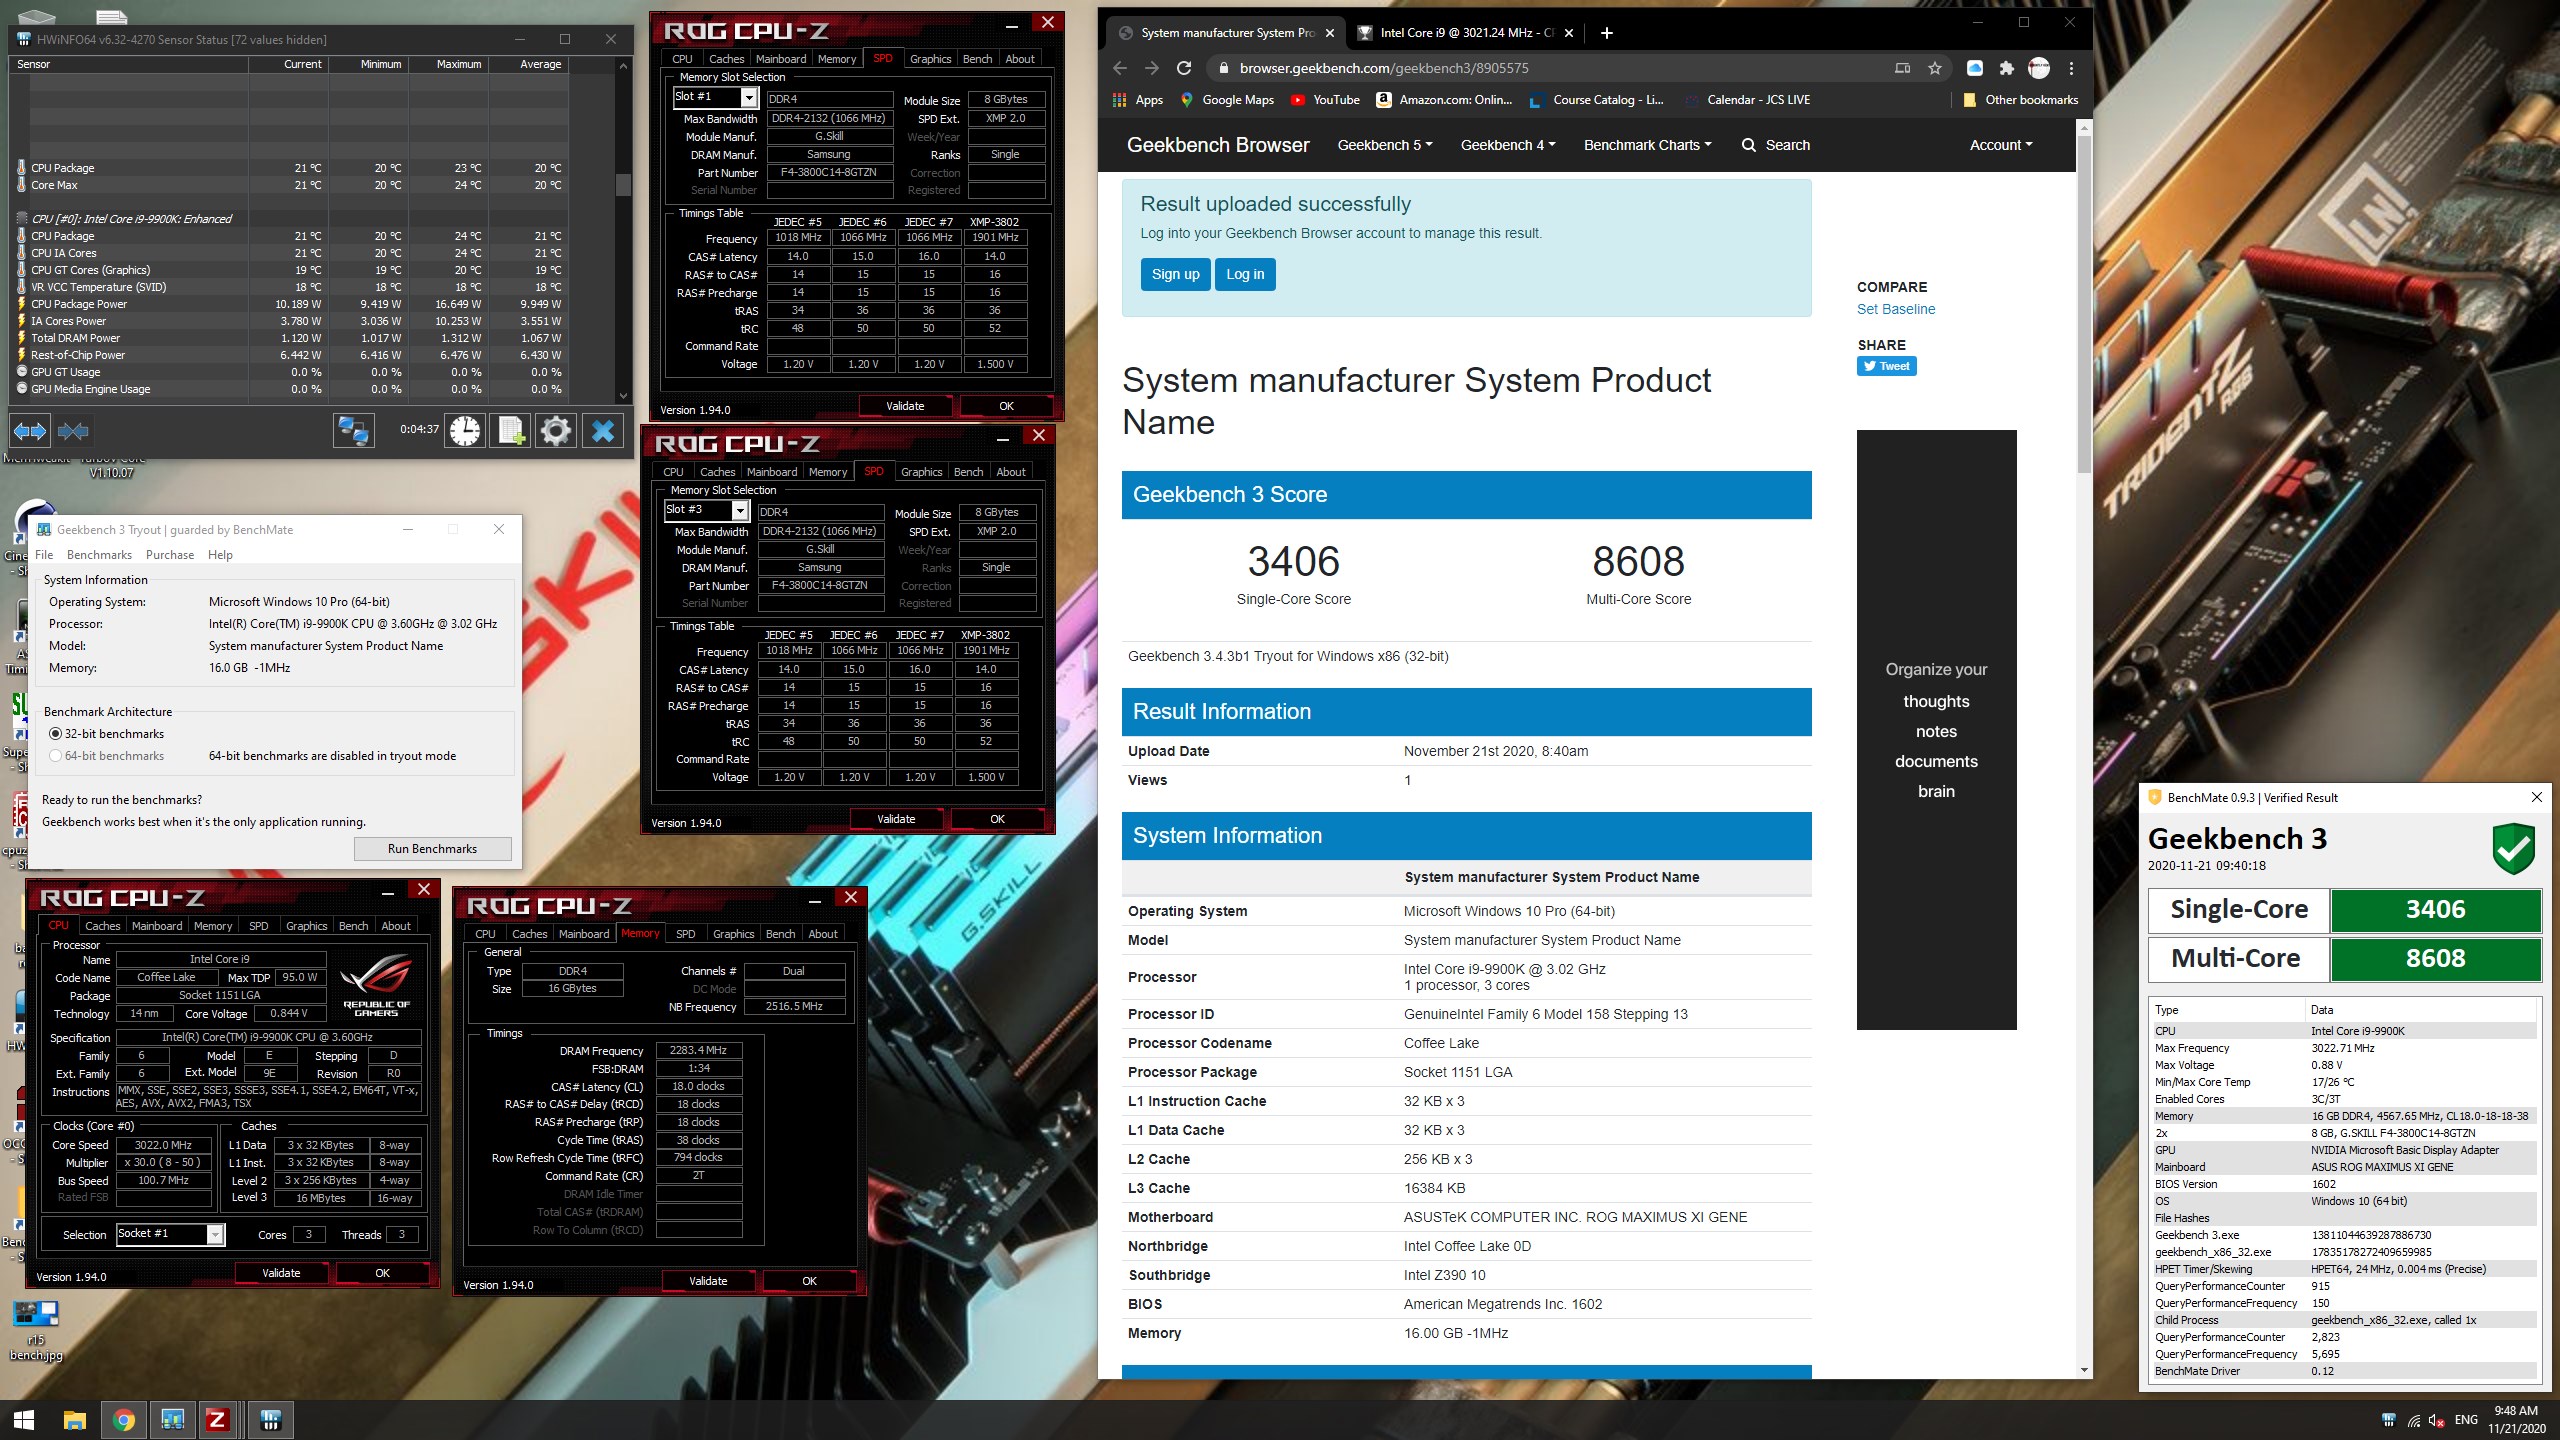The width and height of the screenshot is (2560, 1440).
Task: Click Log in button
Action: (x=1245, y=274)
